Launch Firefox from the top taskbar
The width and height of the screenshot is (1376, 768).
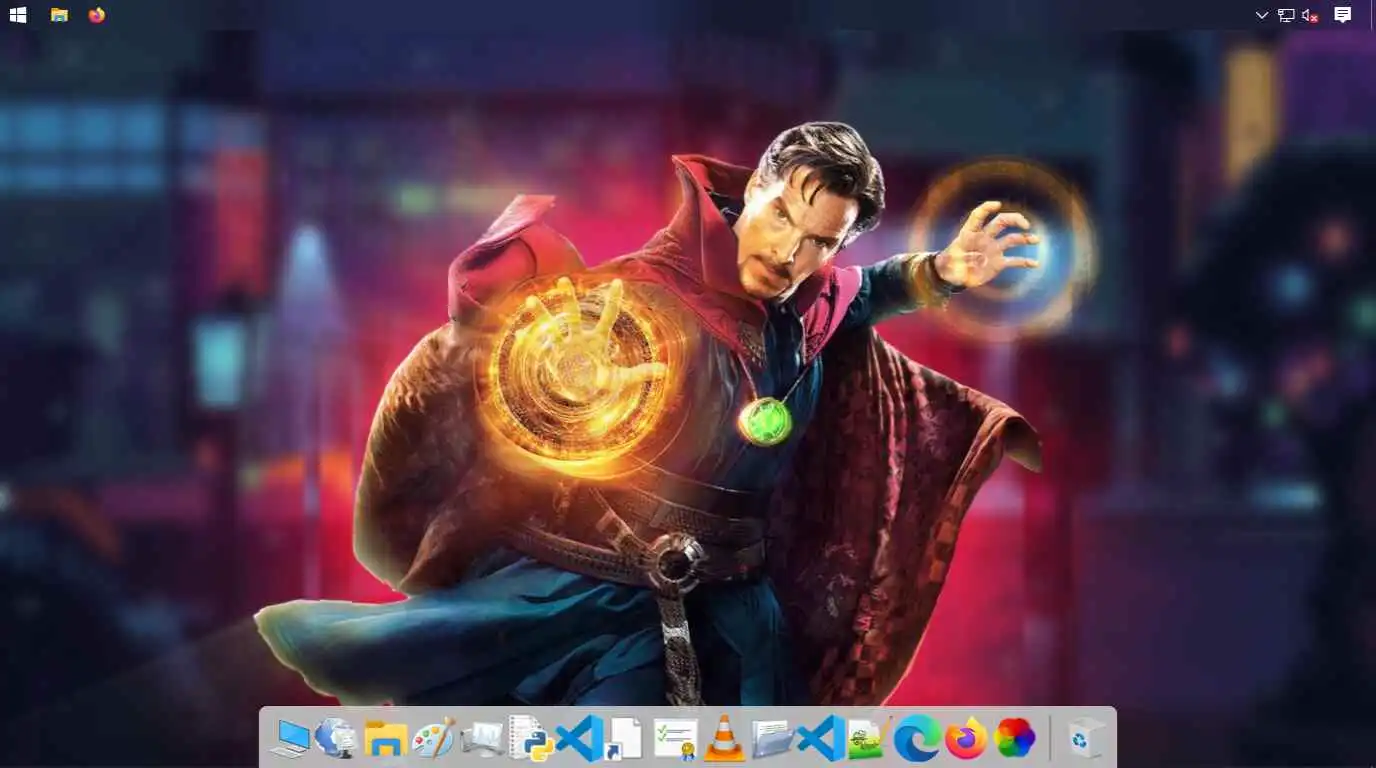pos(96,15)
